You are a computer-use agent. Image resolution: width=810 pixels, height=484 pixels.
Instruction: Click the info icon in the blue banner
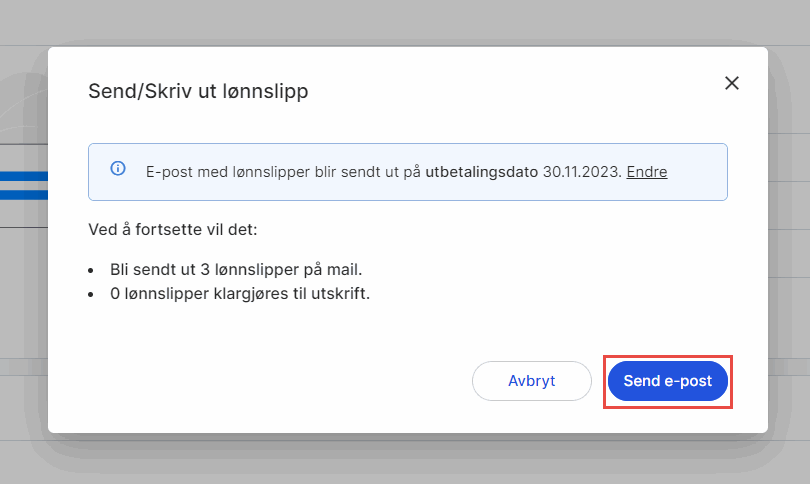click(x=118, y=168)
